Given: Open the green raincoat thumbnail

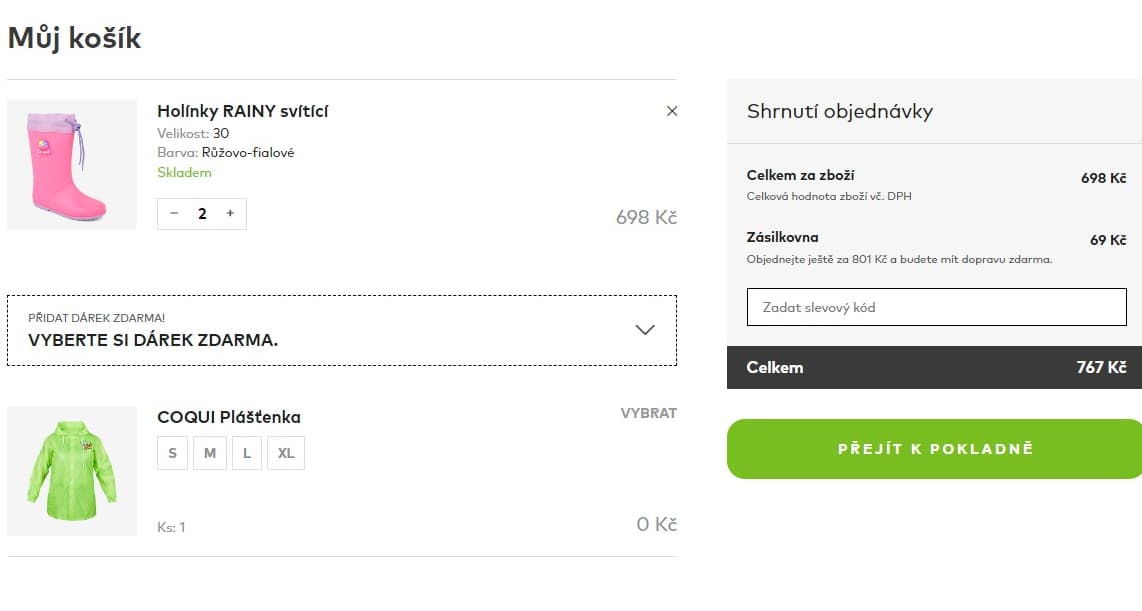Looking at the screenshot, I should [72, 471].
